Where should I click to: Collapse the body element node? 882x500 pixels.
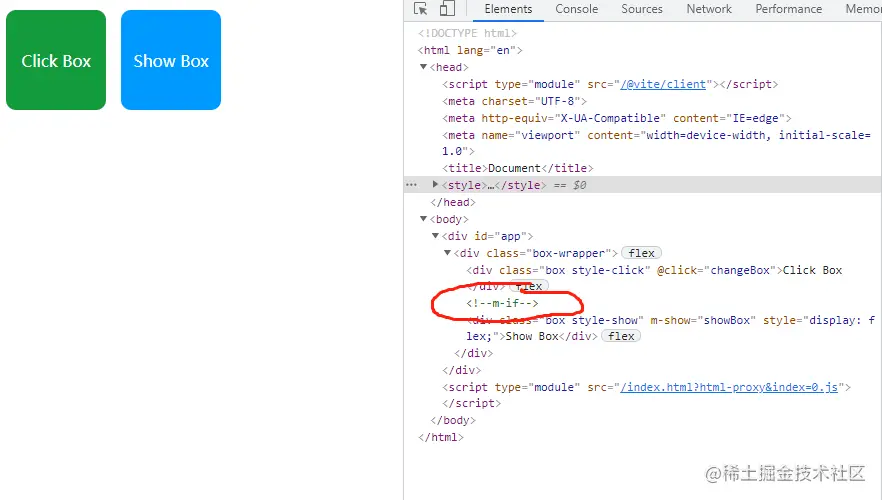tap(423, 219)
